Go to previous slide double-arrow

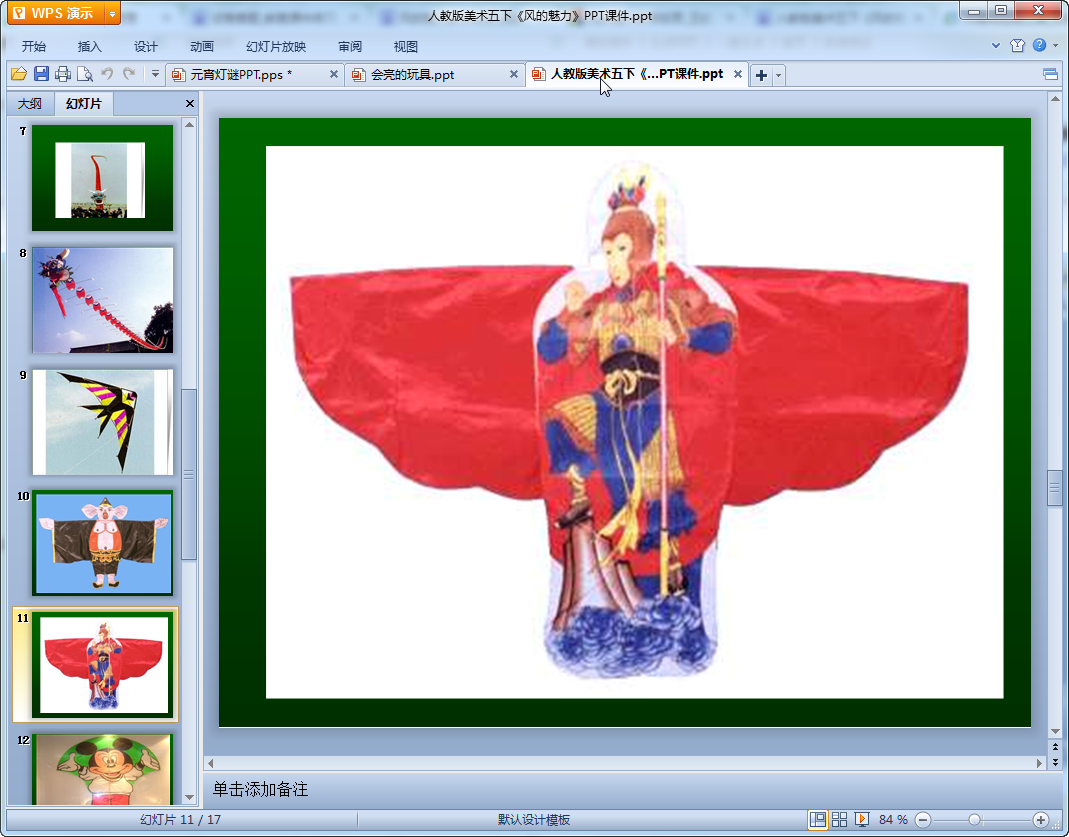coord(1055,748)
